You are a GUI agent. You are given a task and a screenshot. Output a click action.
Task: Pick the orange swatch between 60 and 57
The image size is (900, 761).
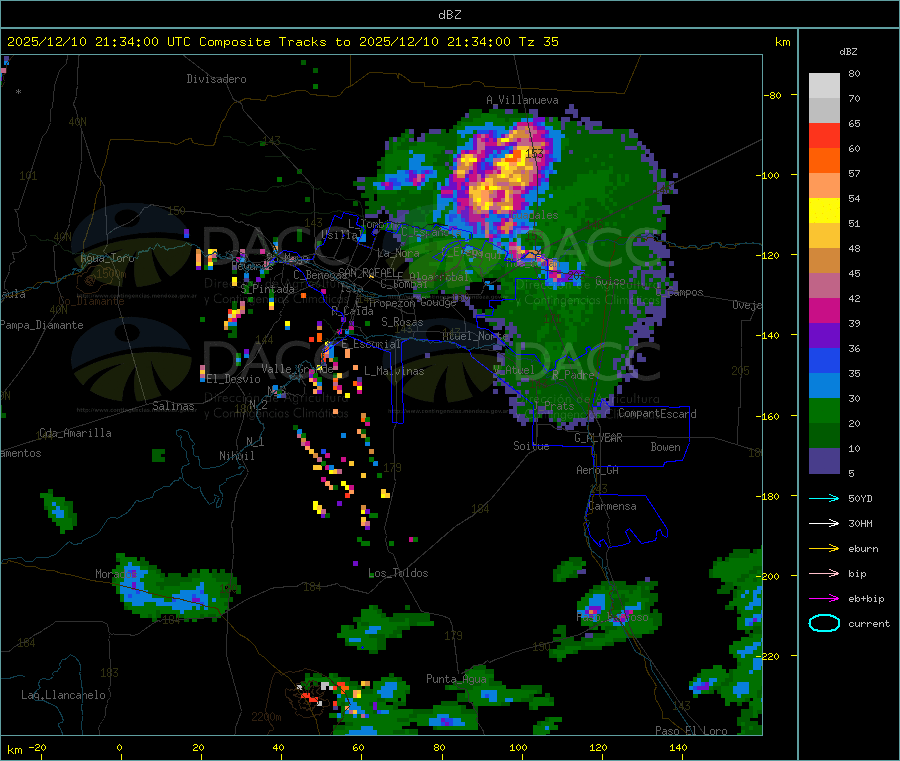(824, 161)
